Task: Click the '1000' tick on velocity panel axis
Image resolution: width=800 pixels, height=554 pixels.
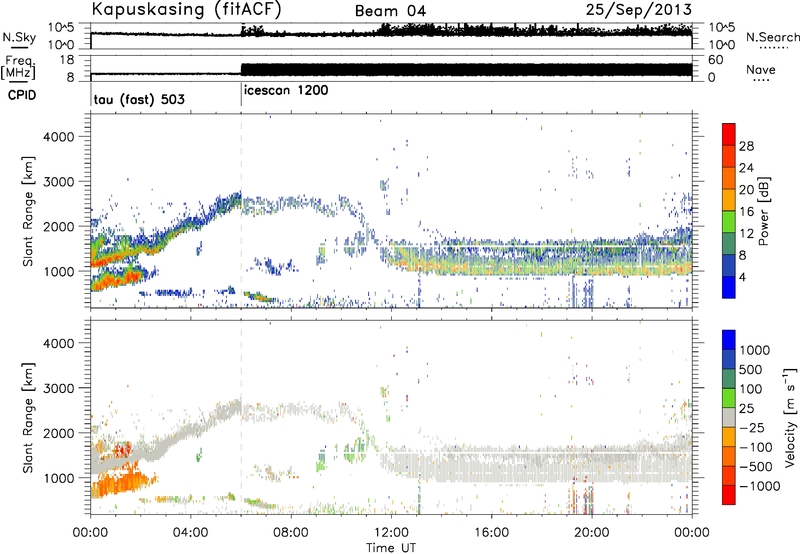Action: click(x=58, y=478)
